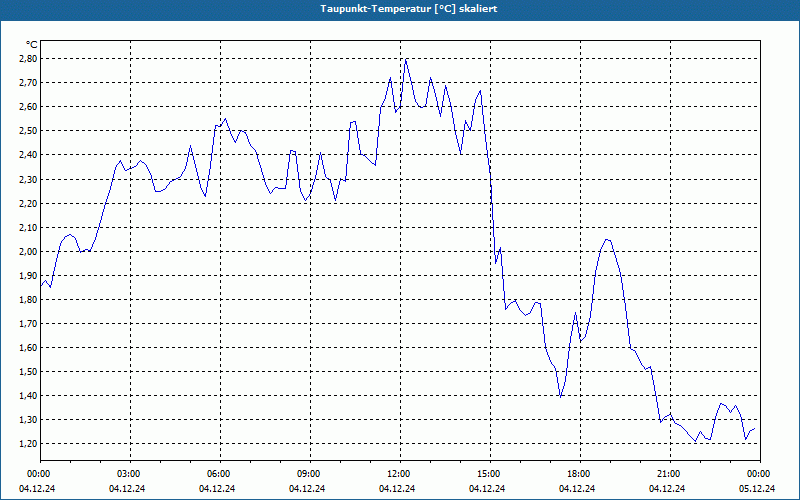Select the '09:00' time label
This screenshot has height=500, width=800.
[310, 474]
